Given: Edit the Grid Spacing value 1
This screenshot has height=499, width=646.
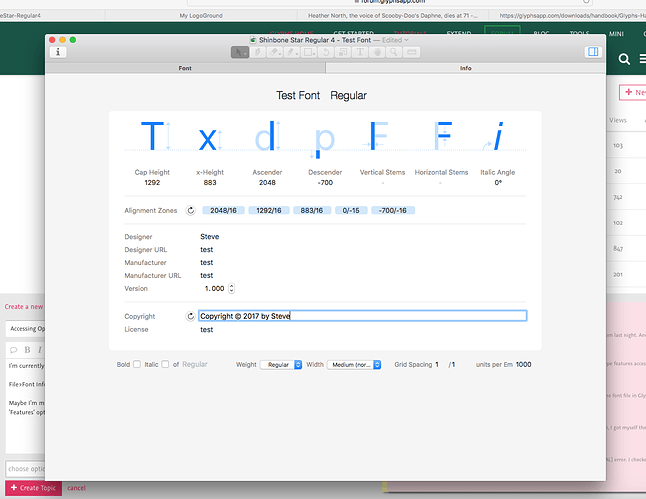Looking at the screenshot, I should 437,364.
